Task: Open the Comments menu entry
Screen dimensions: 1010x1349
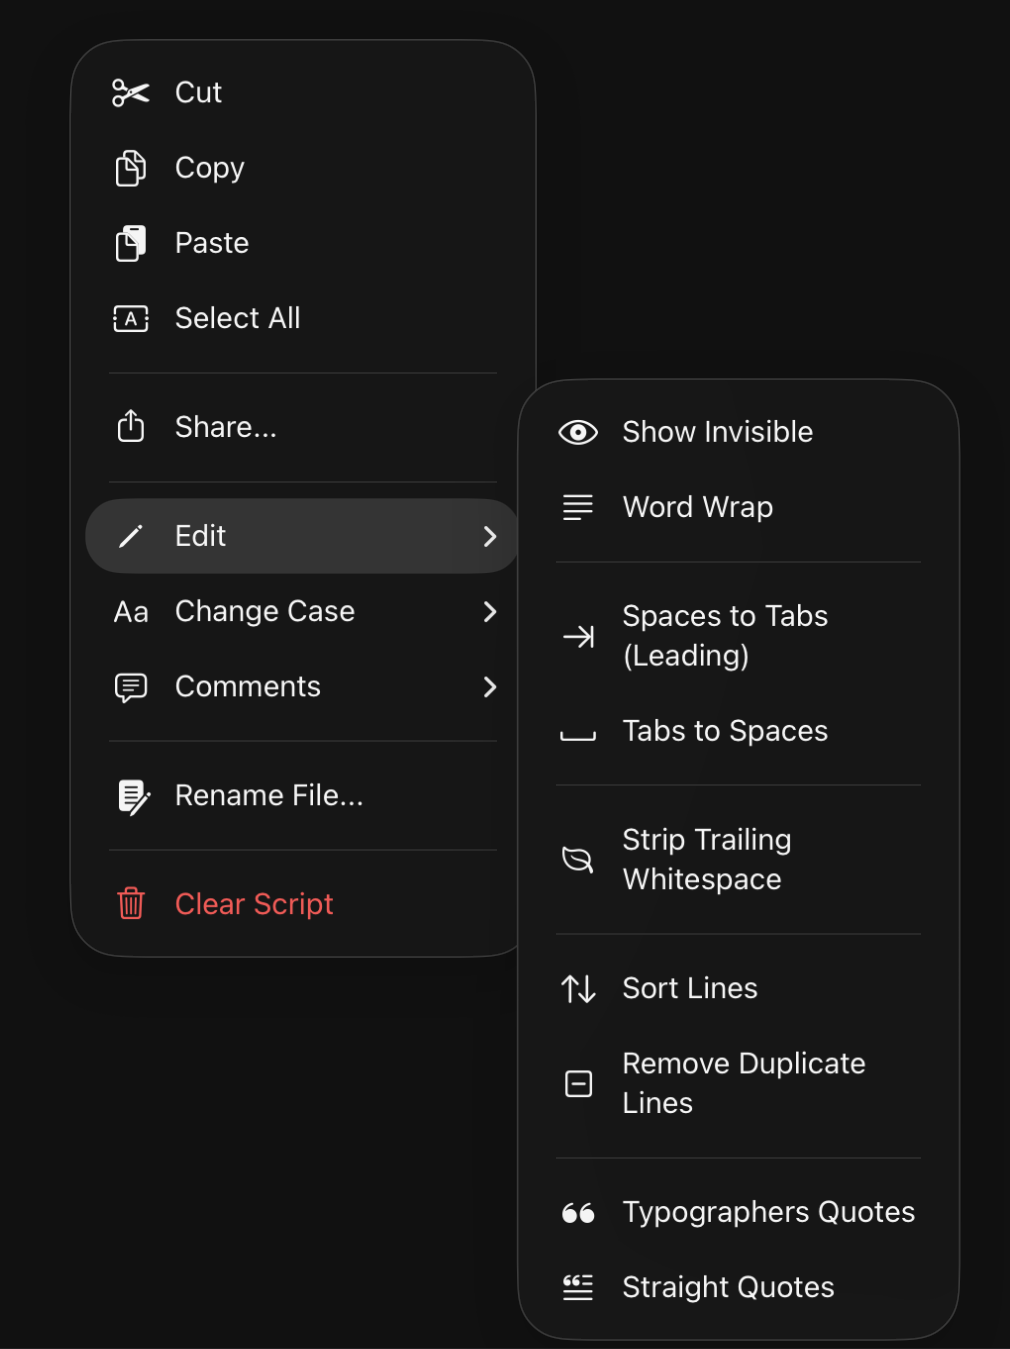Action: 303,687
